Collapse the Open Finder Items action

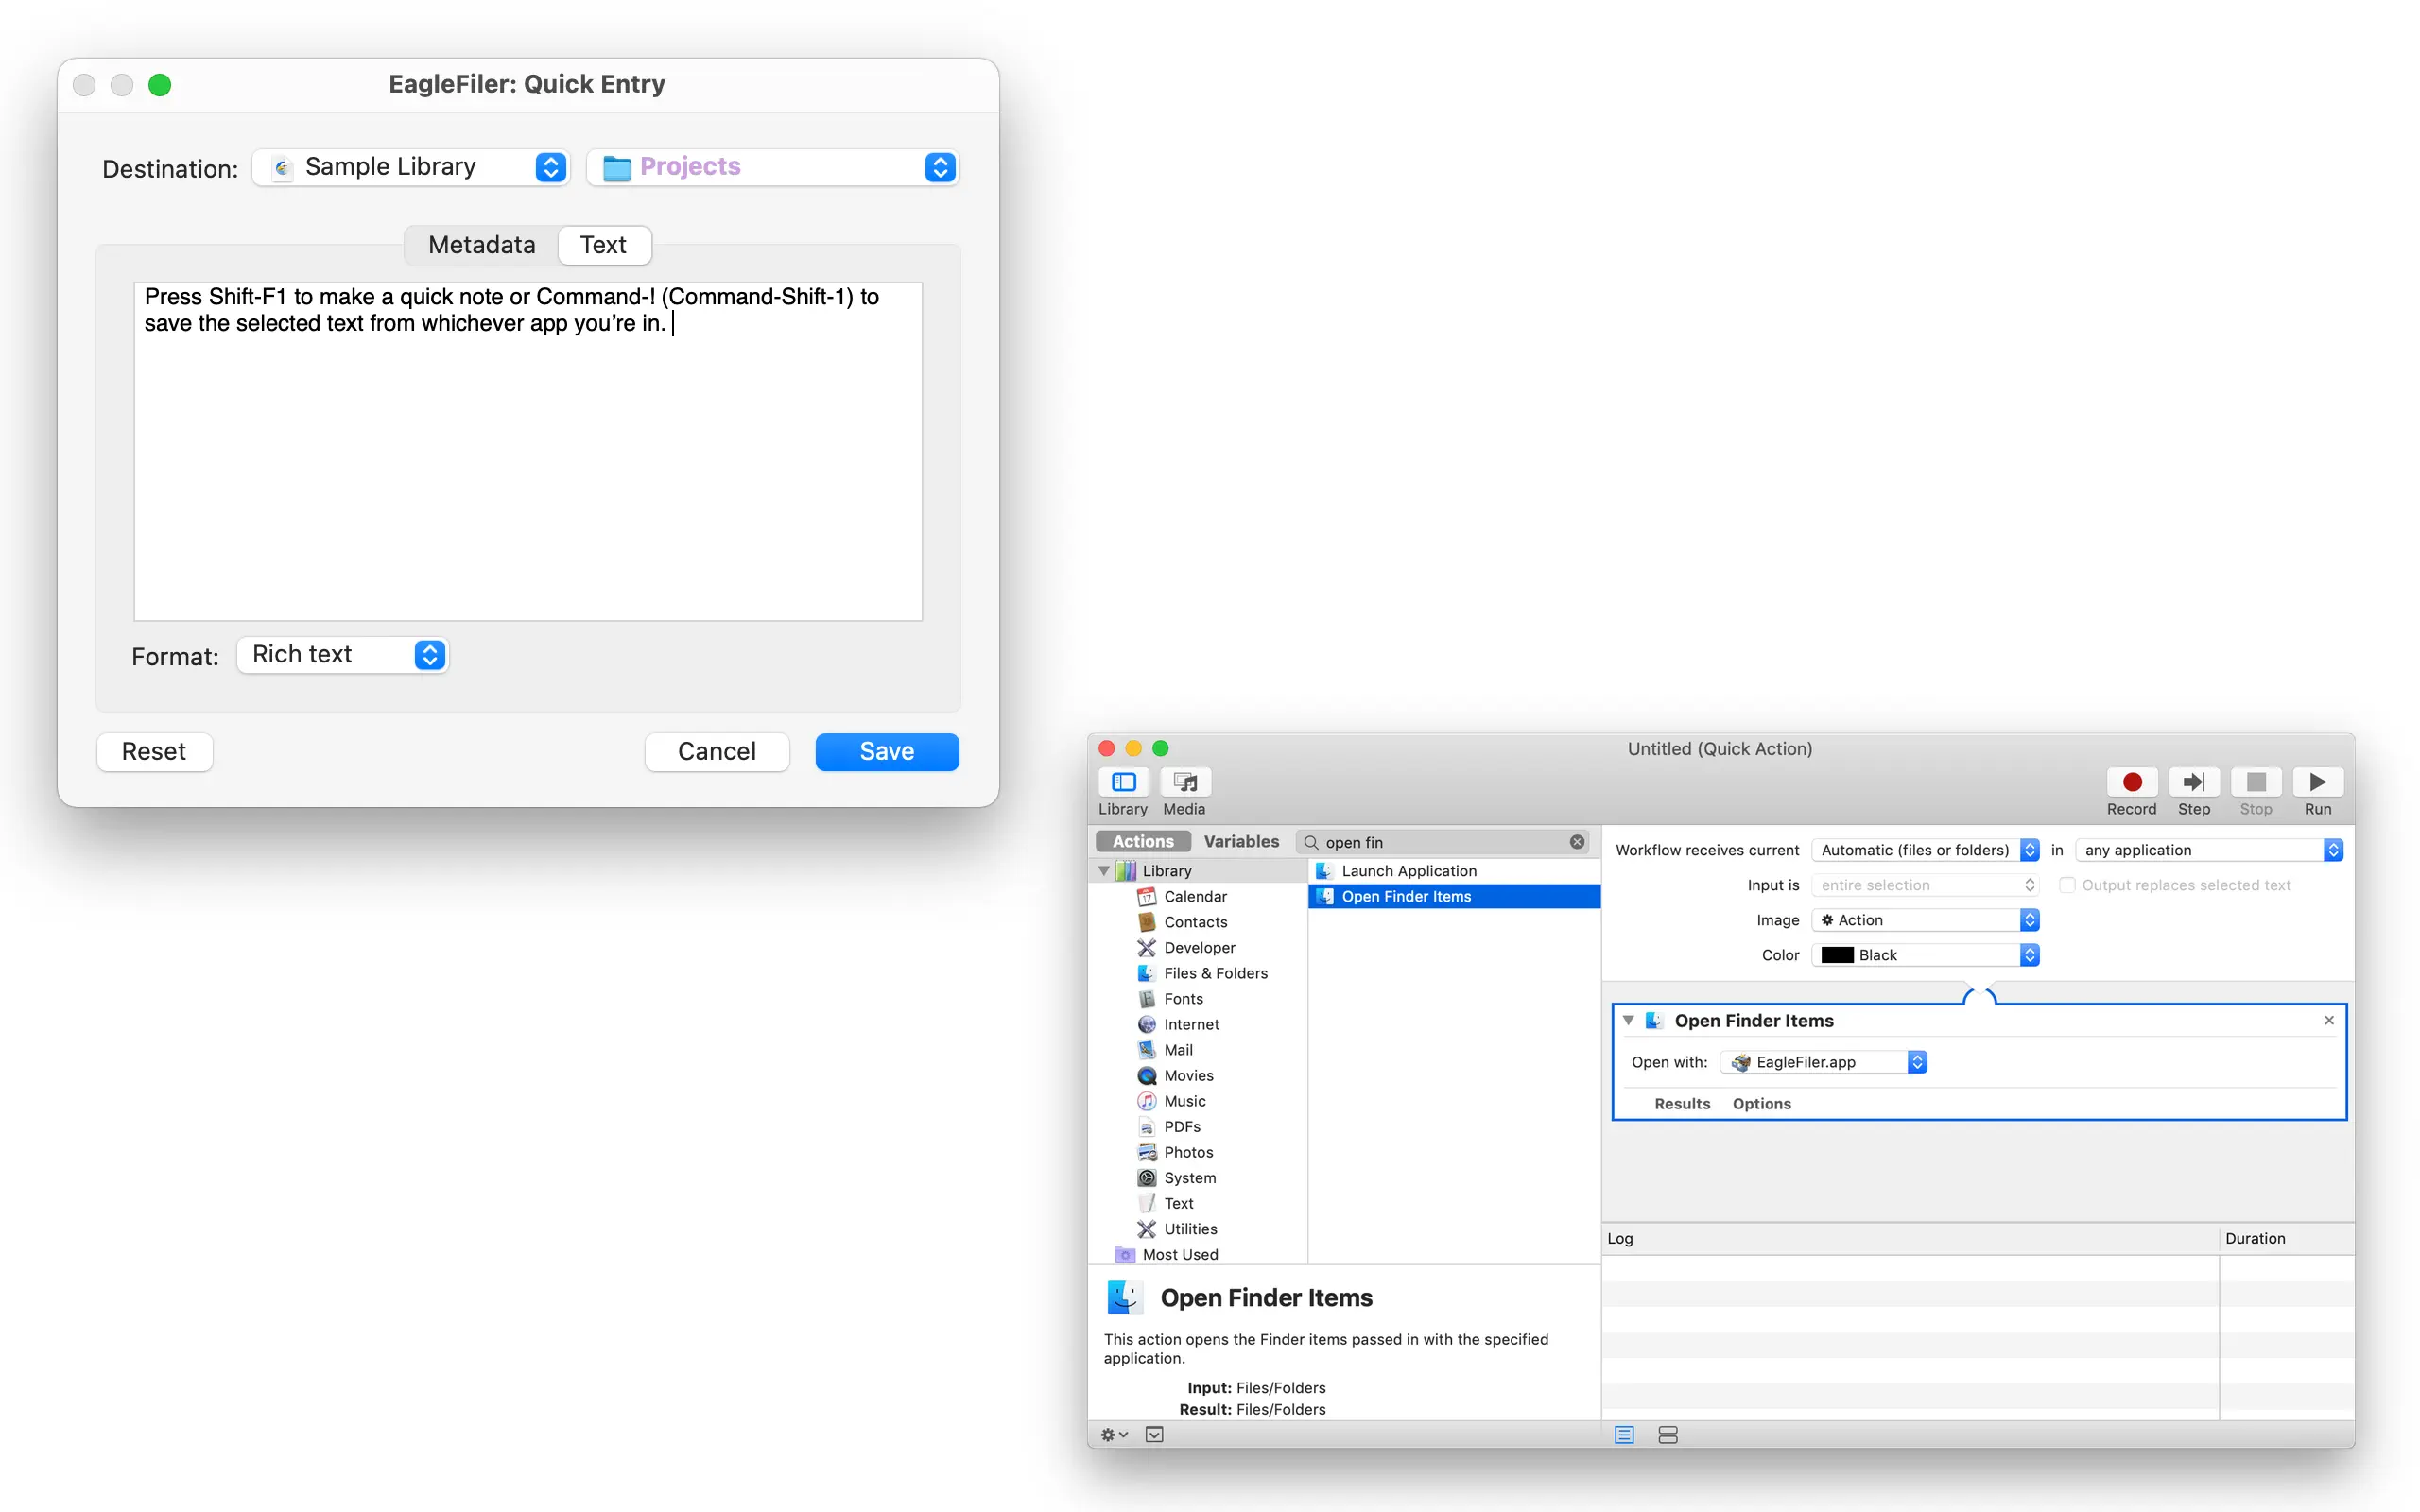[x=1628, y=1020]
